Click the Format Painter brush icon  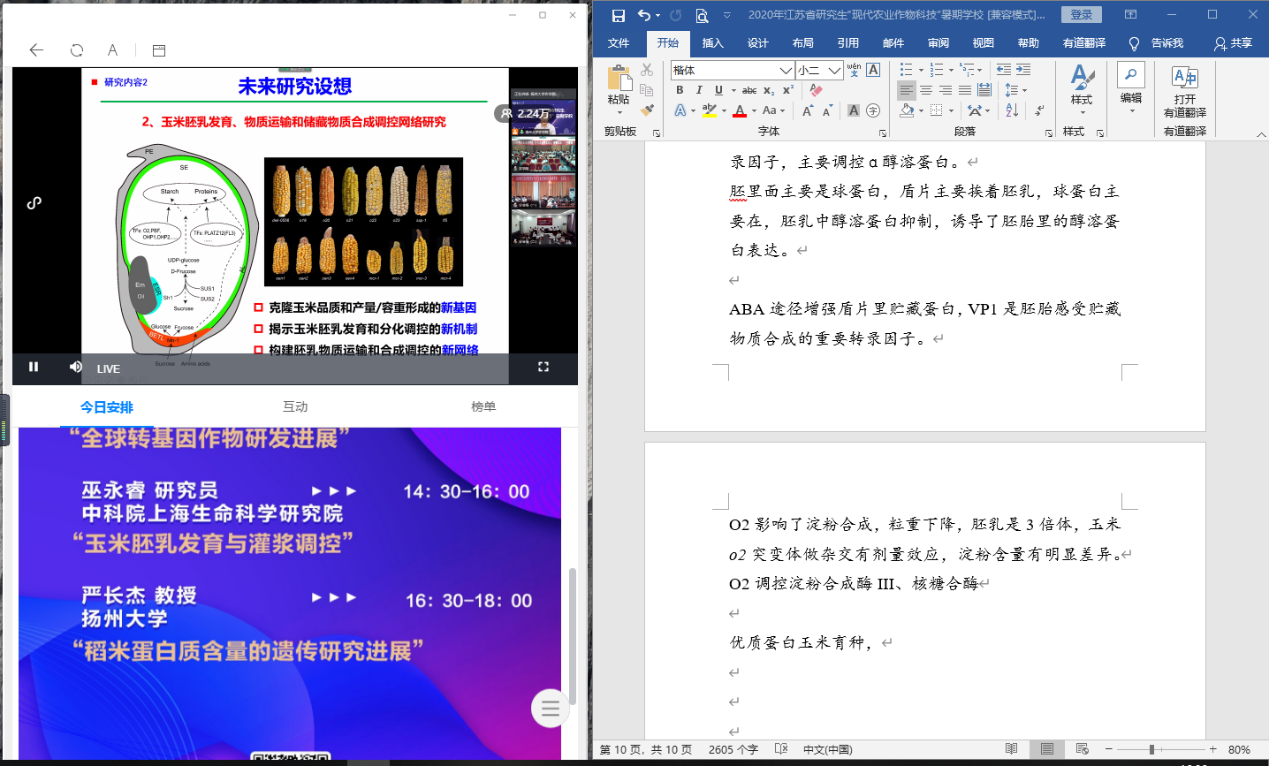[x=646, y=110]
